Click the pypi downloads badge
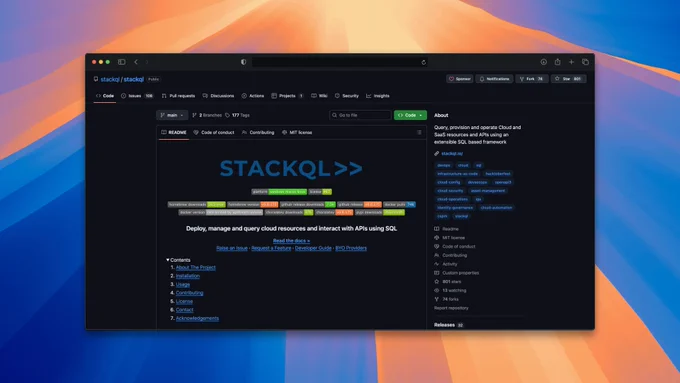The width and height of the screenshot is (680, 383). click(379, 213)
